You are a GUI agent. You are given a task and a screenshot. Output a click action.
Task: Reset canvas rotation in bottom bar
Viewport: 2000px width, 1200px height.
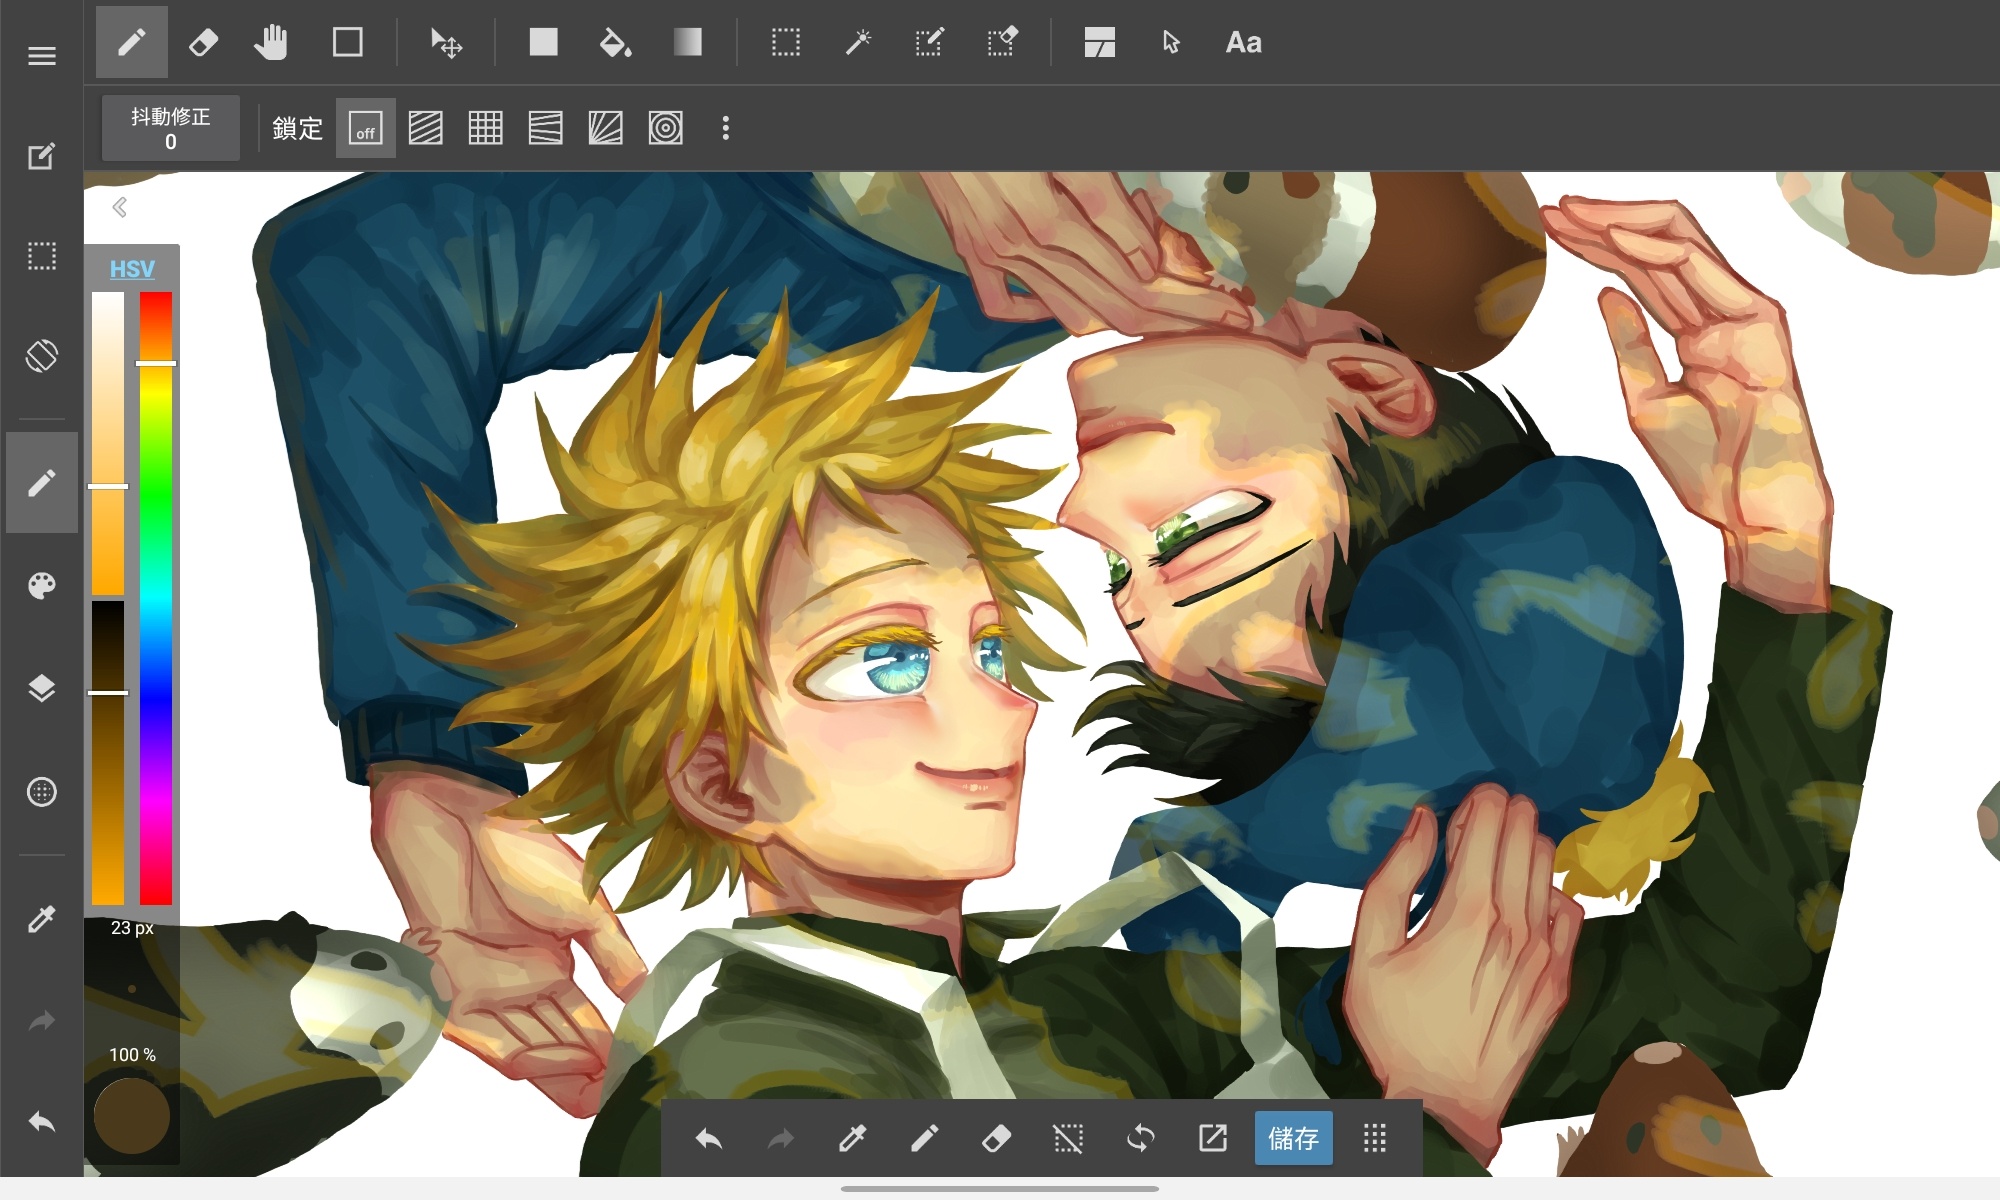pyautogui.click(x=1140, y=1138)
